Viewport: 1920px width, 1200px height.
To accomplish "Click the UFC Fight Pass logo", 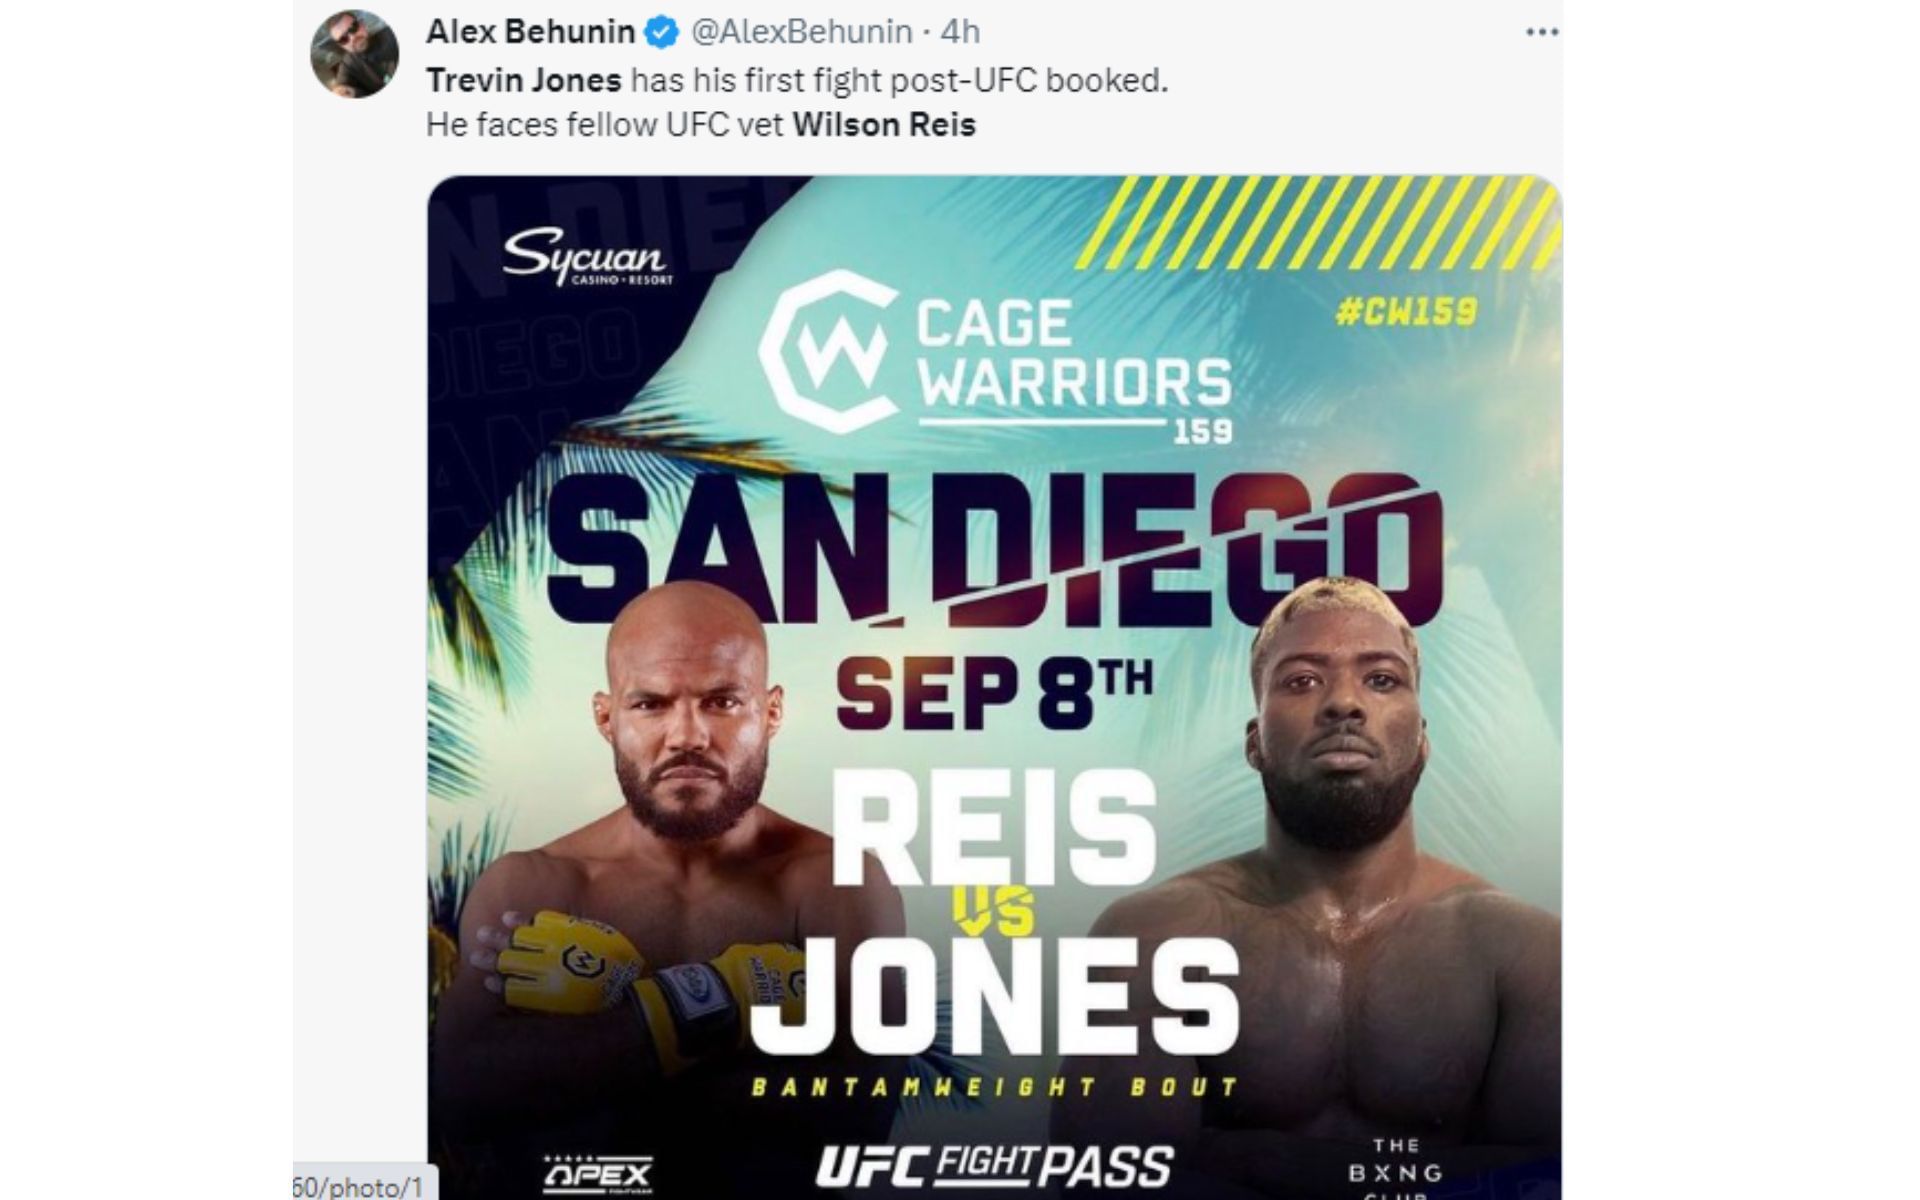I will tap(994, 1165).
